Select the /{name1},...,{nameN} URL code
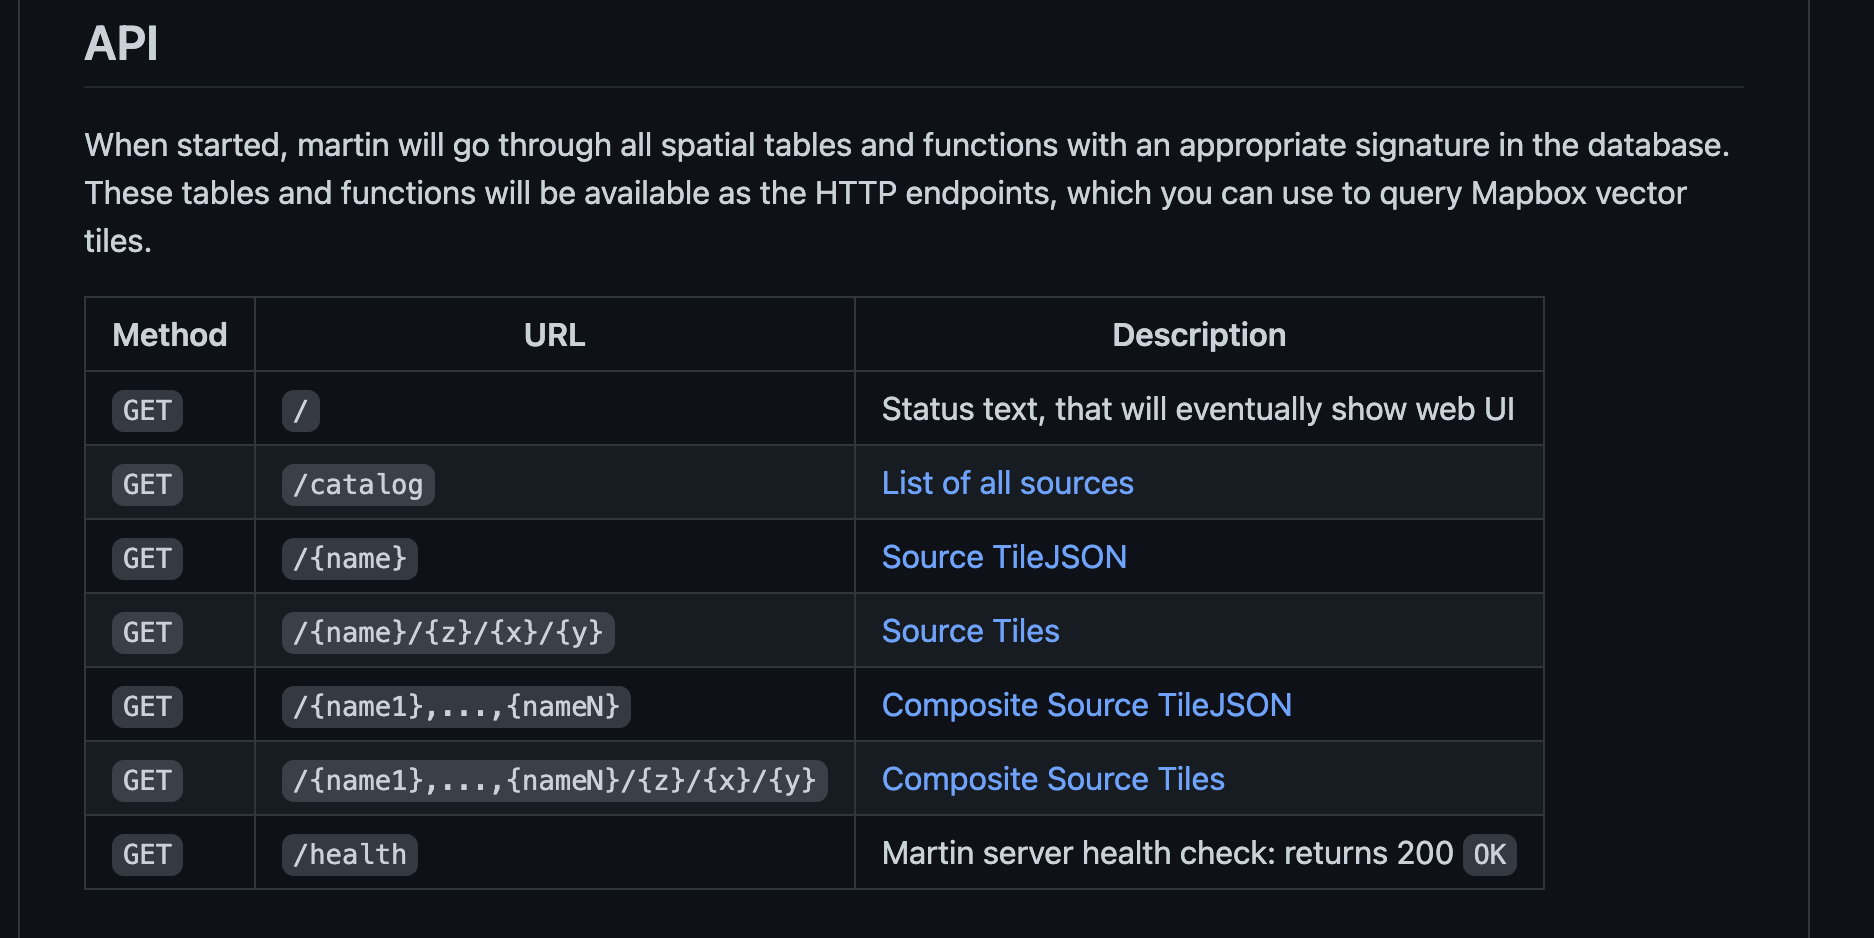 pyautogui.click(x=456, y=707)
